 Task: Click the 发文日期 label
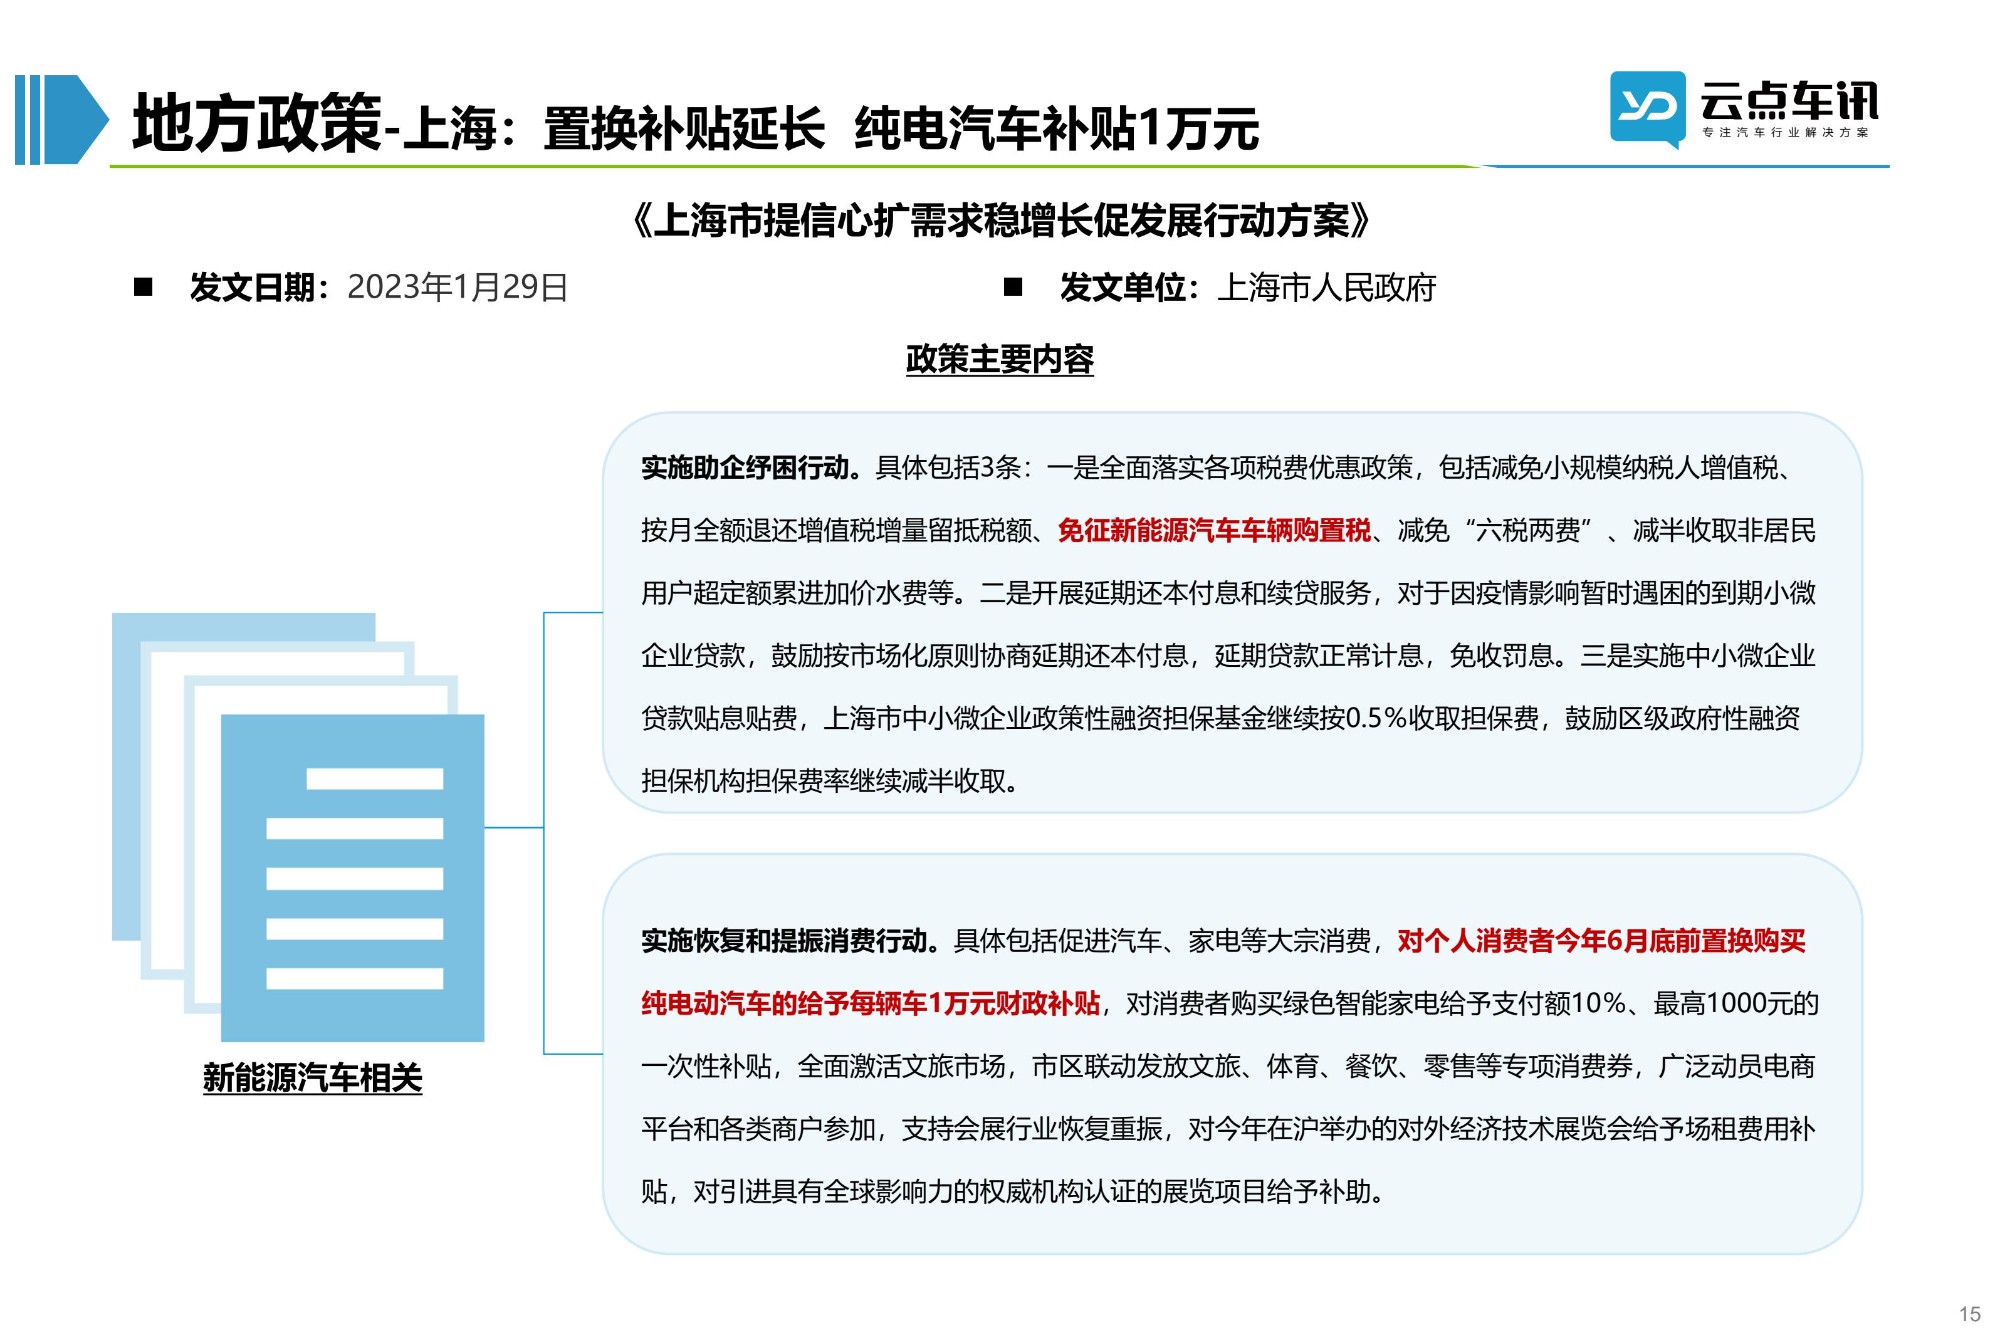(259, 287)
